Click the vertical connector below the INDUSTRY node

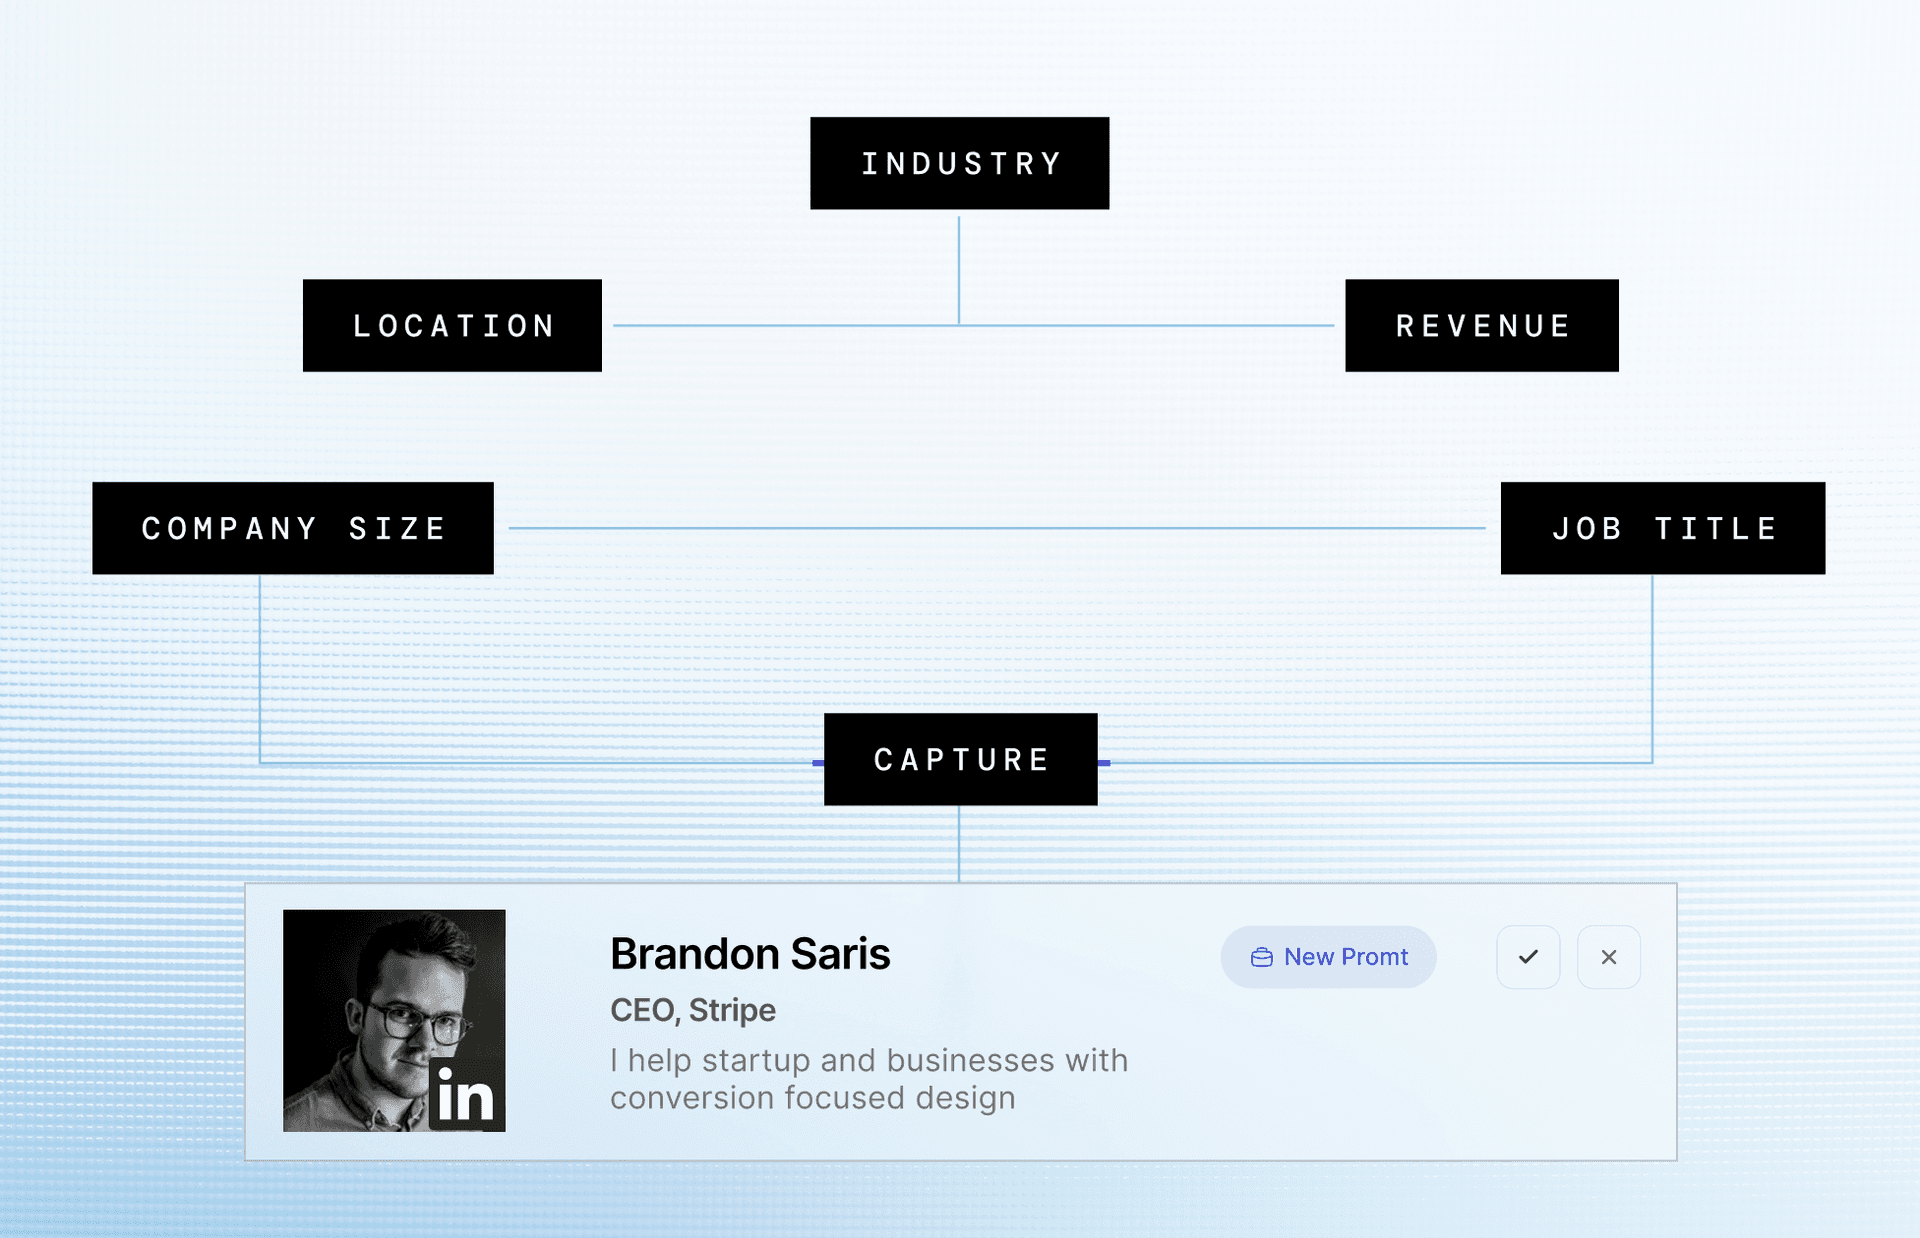(x=959, y=270)
